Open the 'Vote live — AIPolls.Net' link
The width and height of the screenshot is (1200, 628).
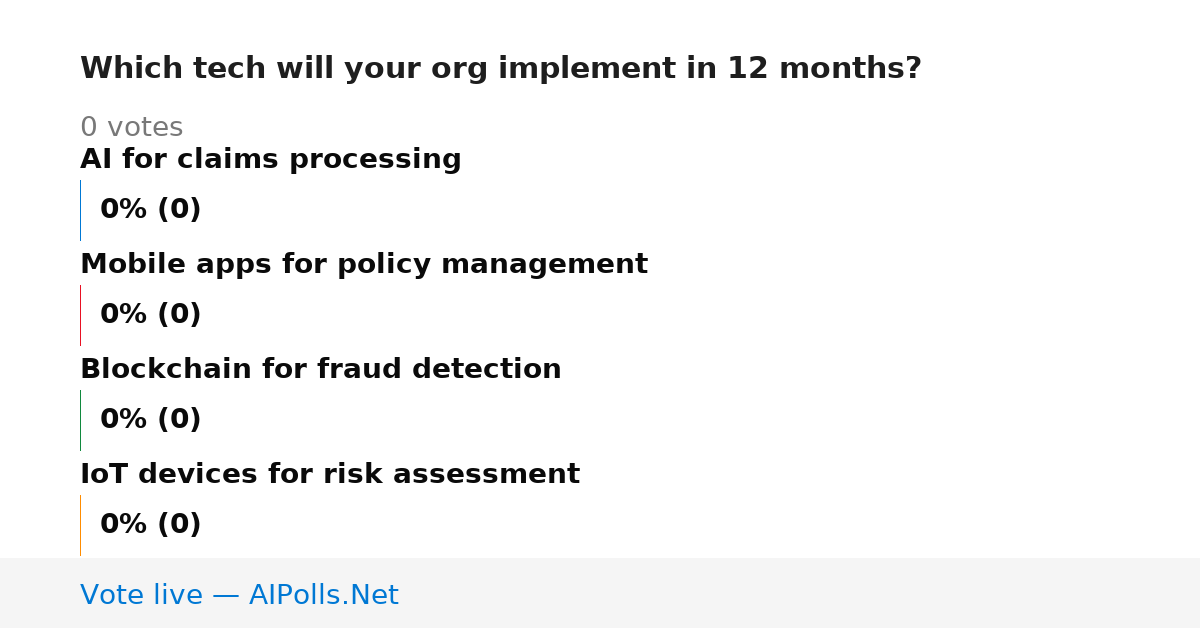[239, 596]
